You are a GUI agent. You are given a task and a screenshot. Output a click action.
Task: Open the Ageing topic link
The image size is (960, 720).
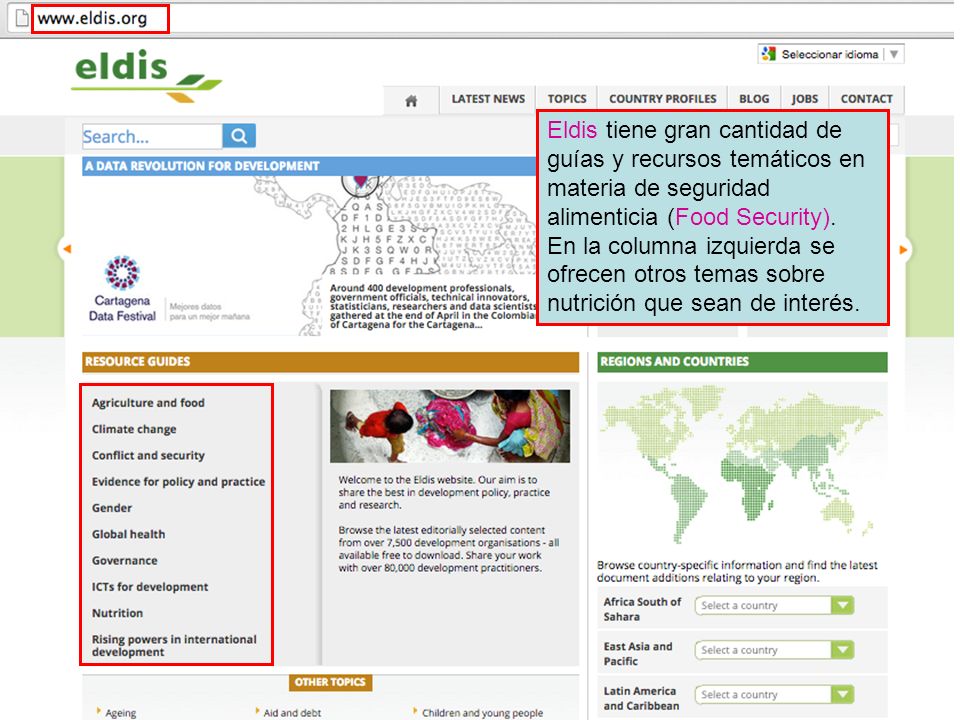121,713
